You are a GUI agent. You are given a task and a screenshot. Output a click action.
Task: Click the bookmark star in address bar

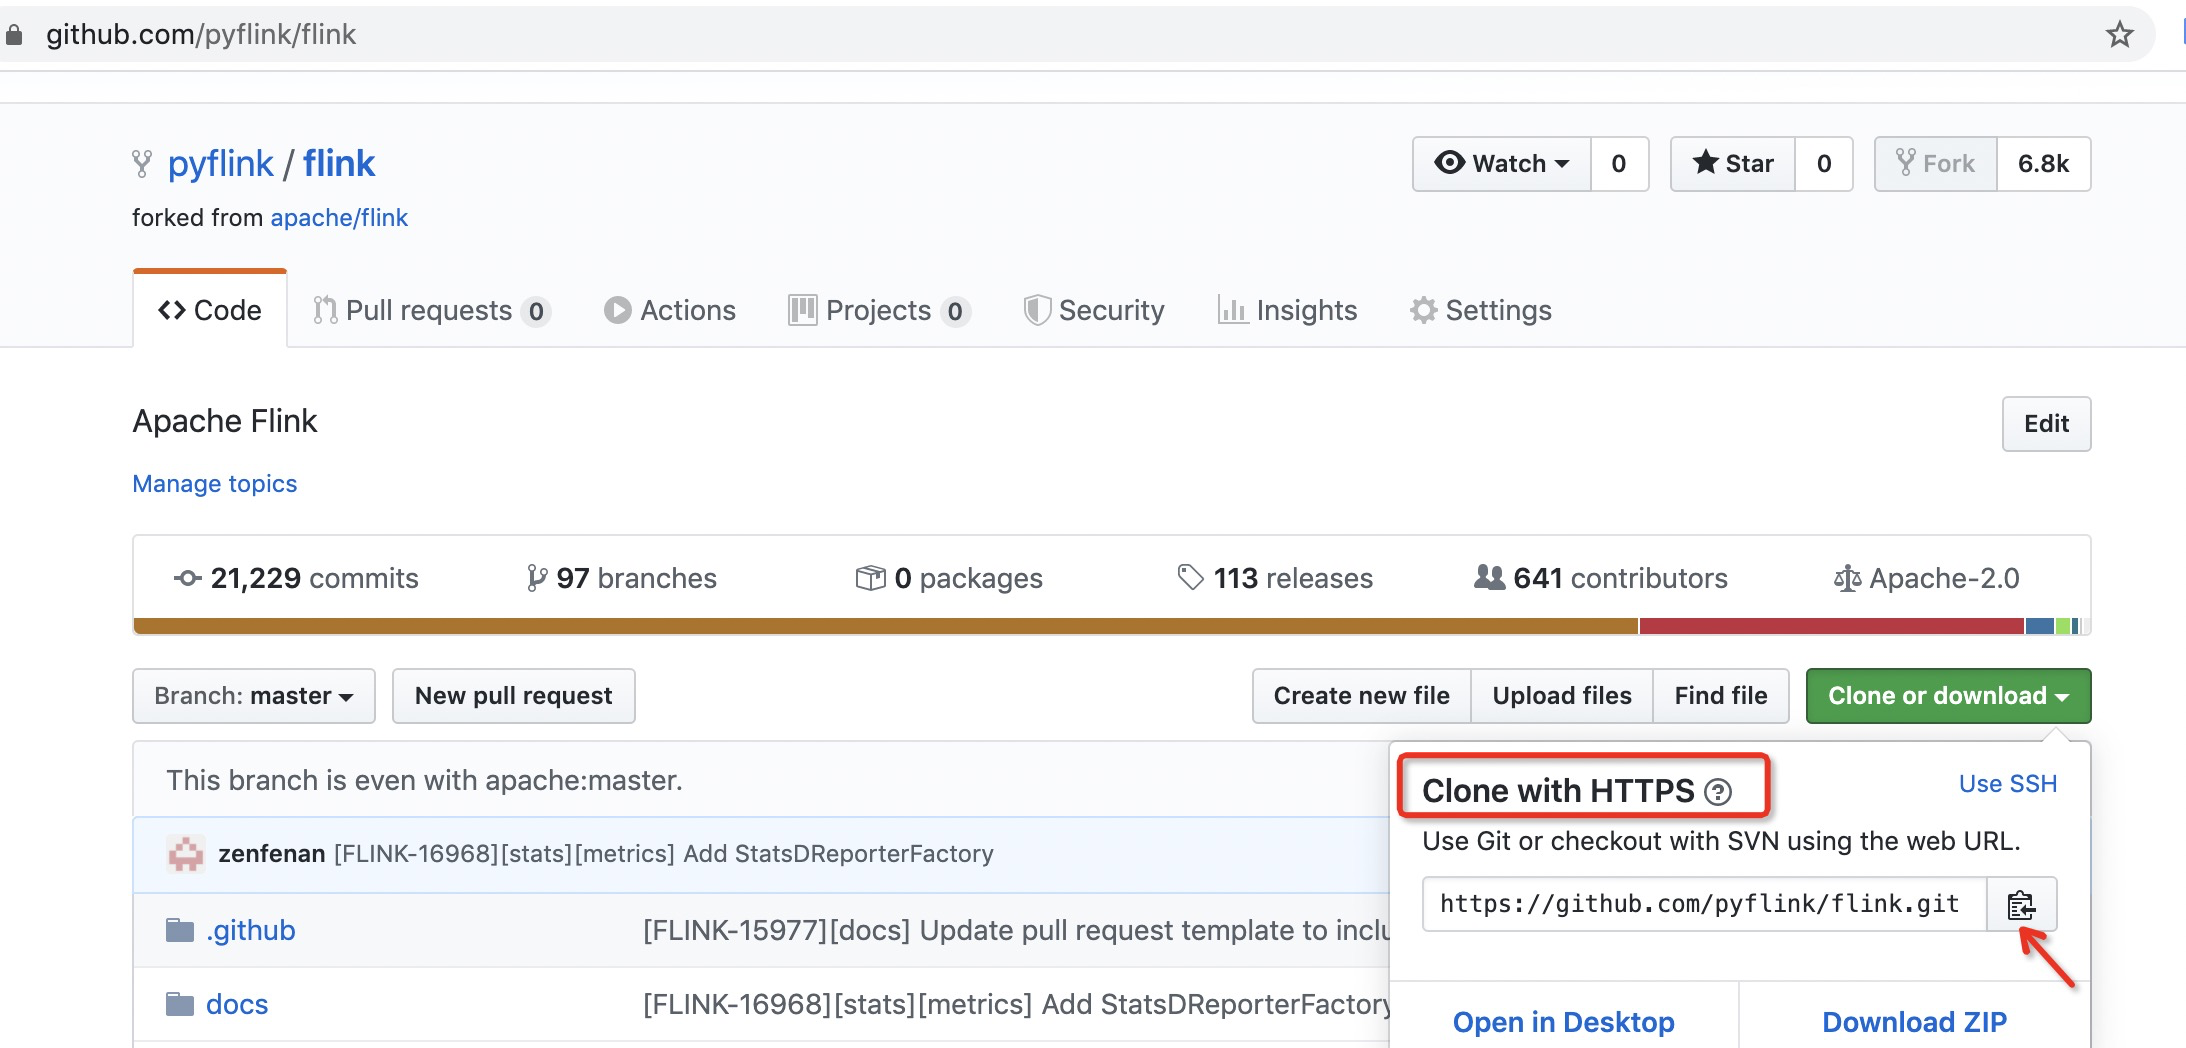pos(2119,35)
